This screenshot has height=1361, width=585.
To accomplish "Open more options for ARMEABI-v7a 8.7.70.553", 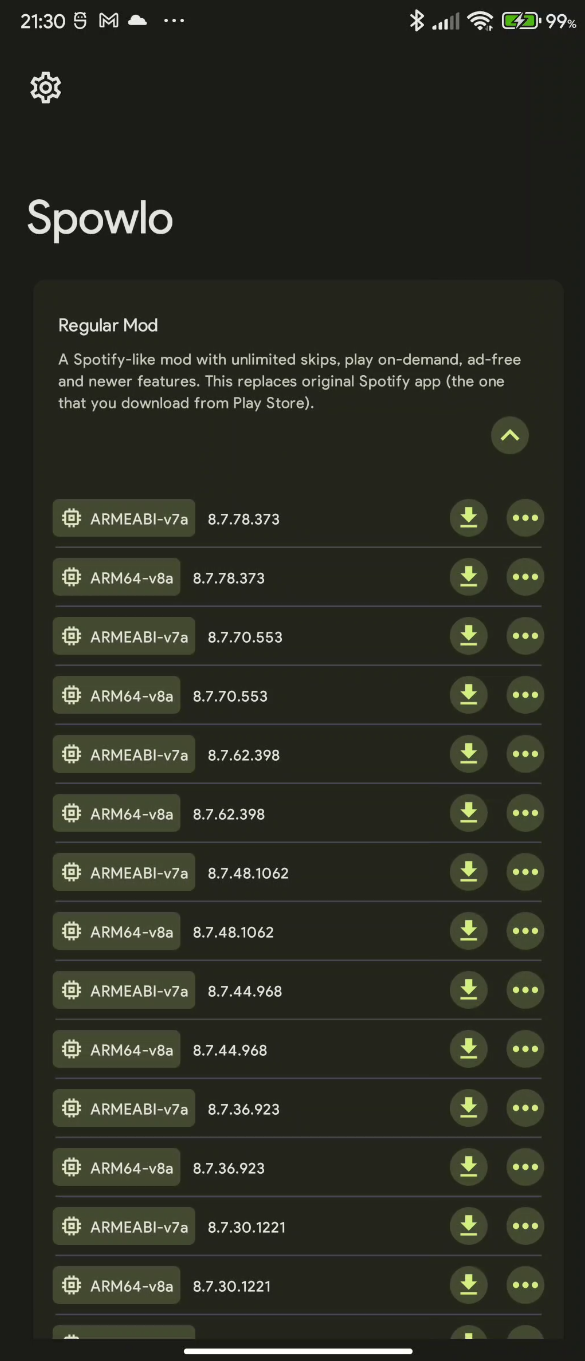I will 525,636.
